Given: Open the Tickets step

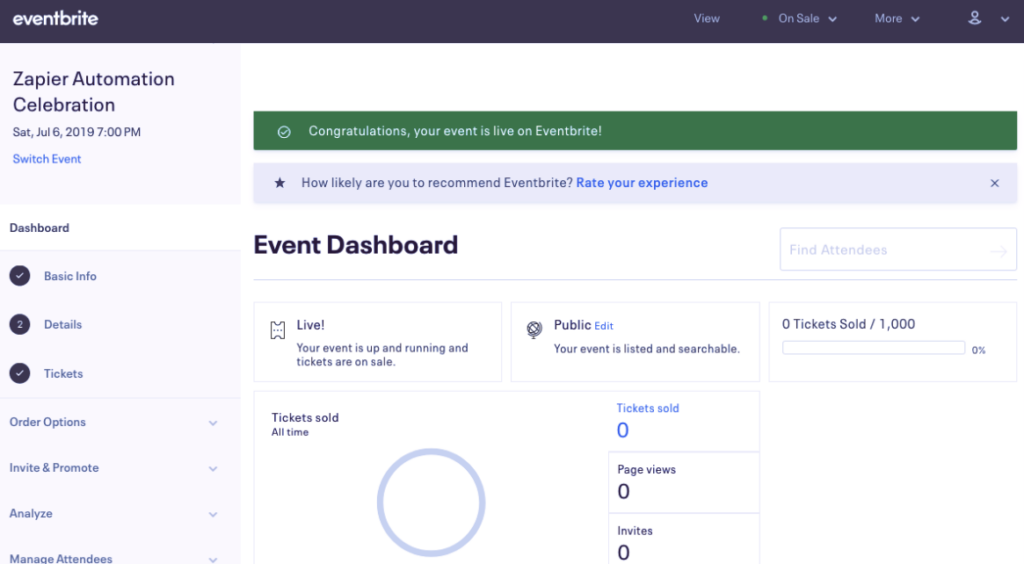Looking at the screenshot, I should (63, 373).
